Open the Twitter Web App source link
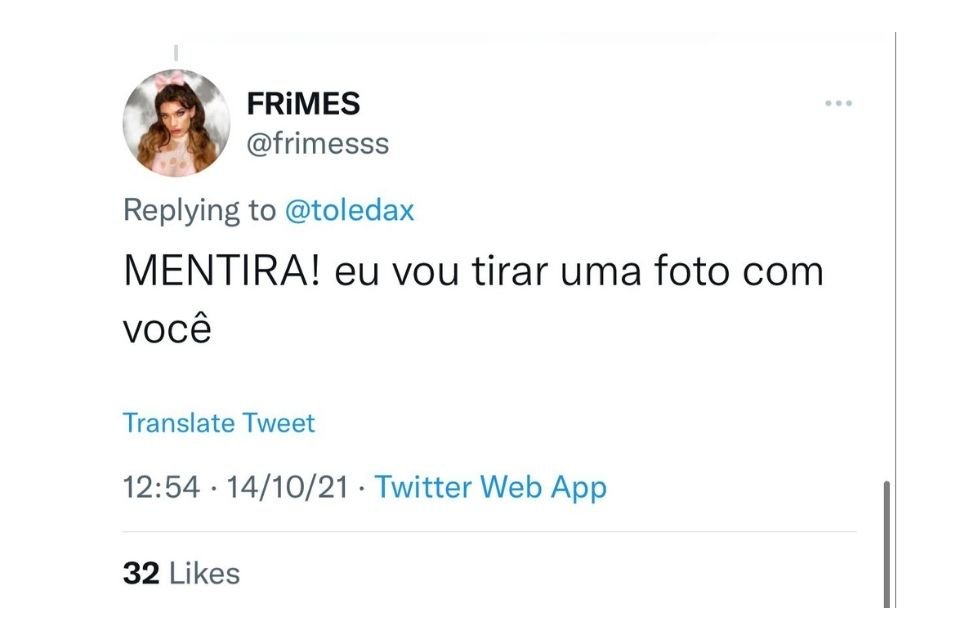This screenshot has width=960, height=640. [x=490, y=488]
